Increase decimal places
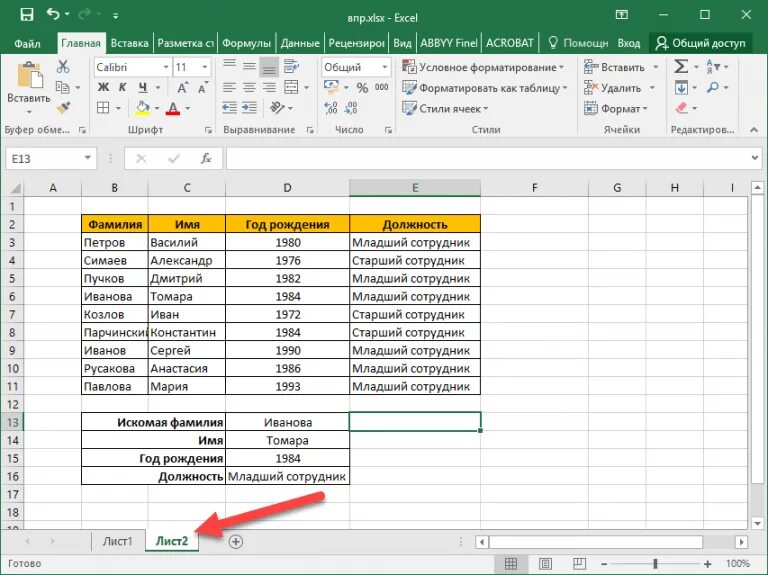 click(x=331, y=108)
